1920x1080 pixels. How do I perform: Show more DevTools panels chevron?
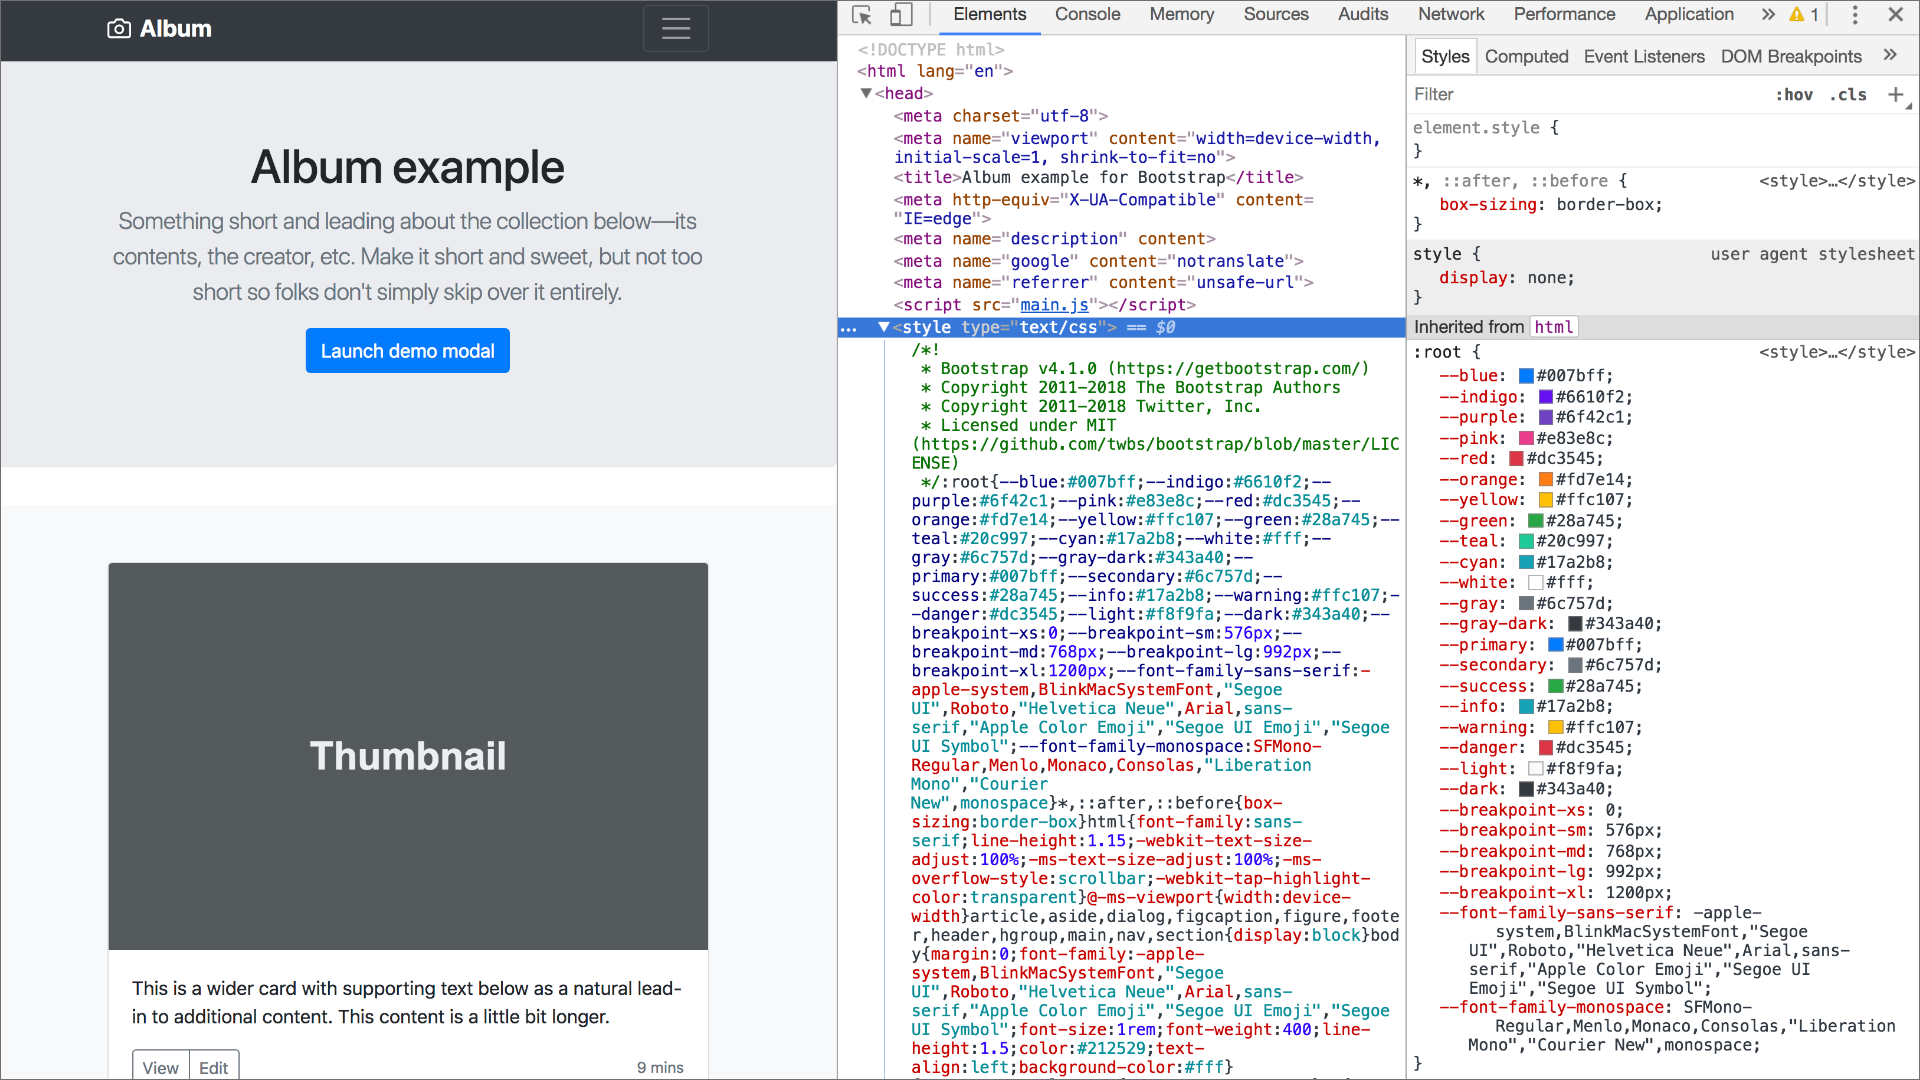[x=1768, y=15]
